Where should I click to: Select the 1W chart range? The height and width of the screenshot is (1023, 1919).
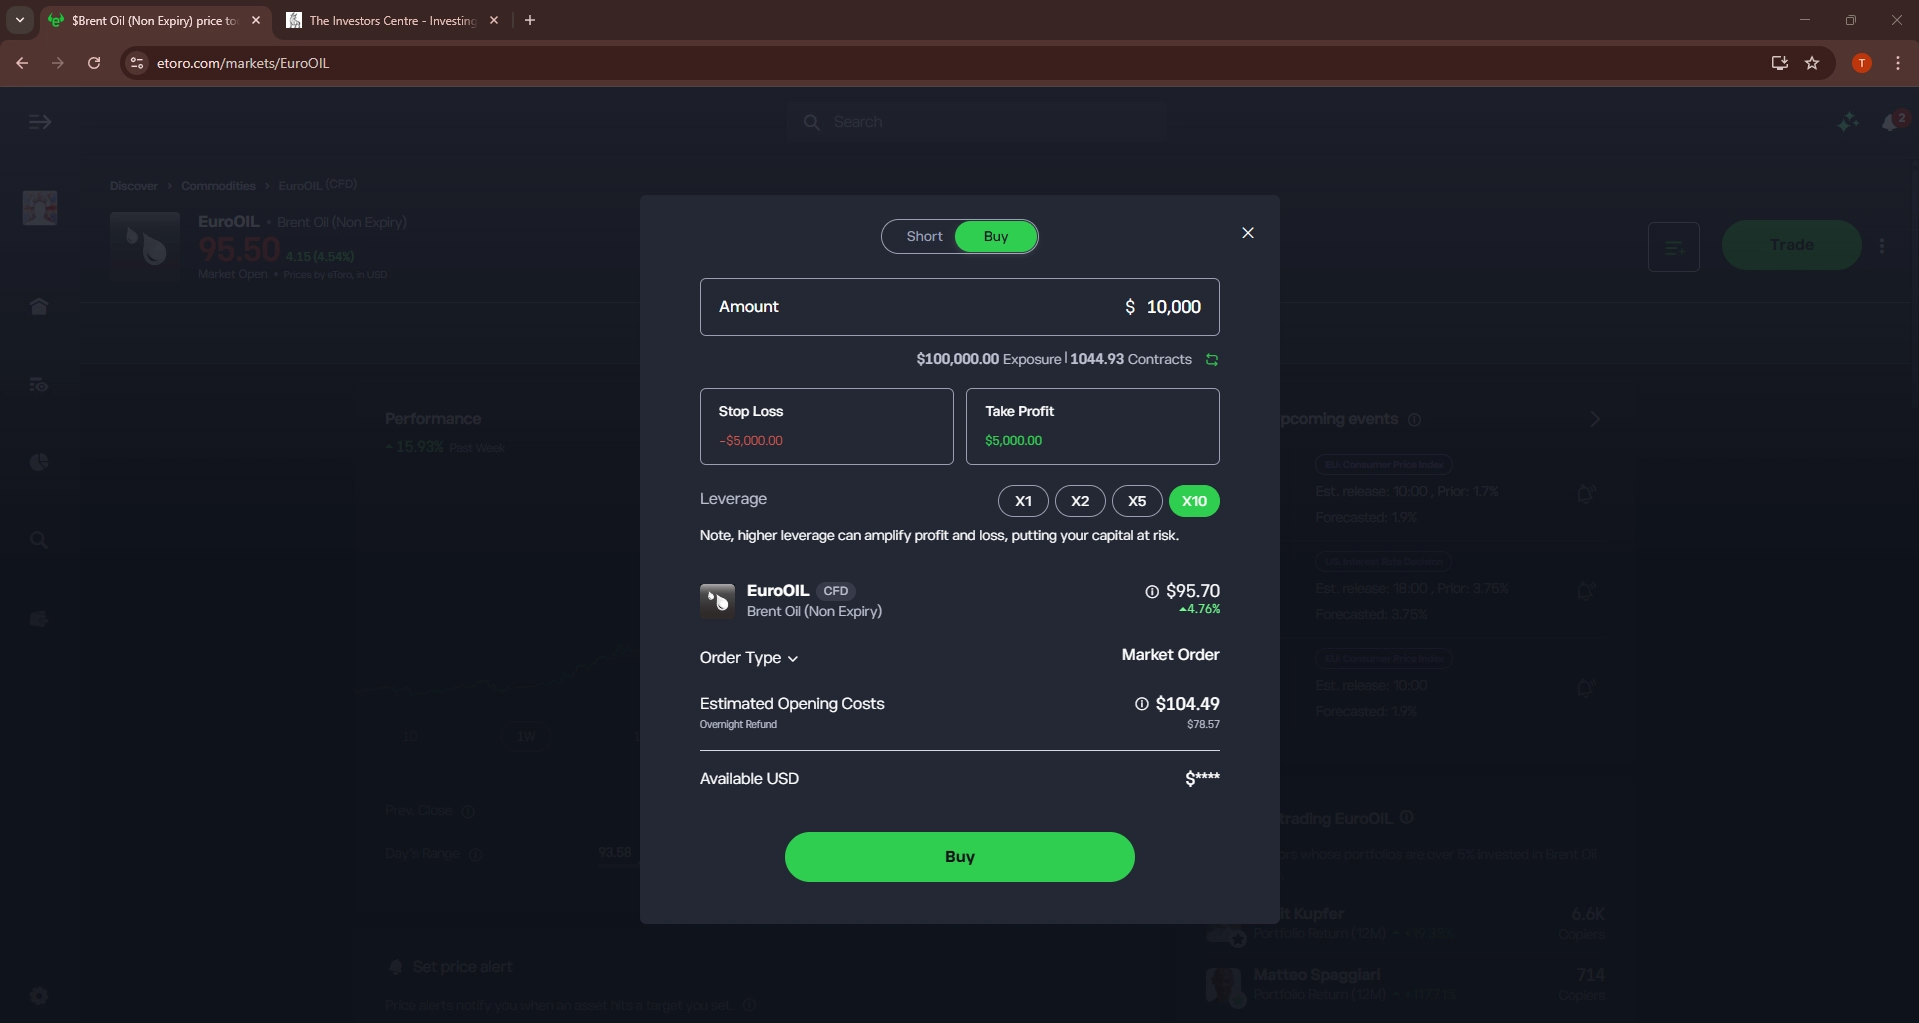(x=526, y=737)
